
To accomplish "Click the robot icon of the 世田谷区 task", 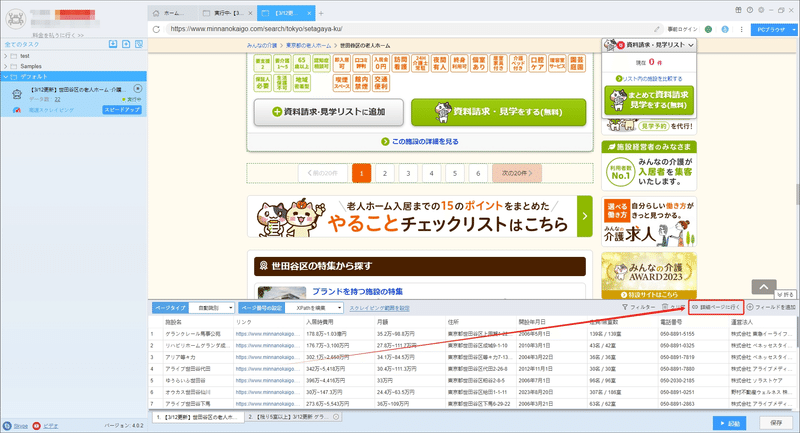I will tap(17, 94).
